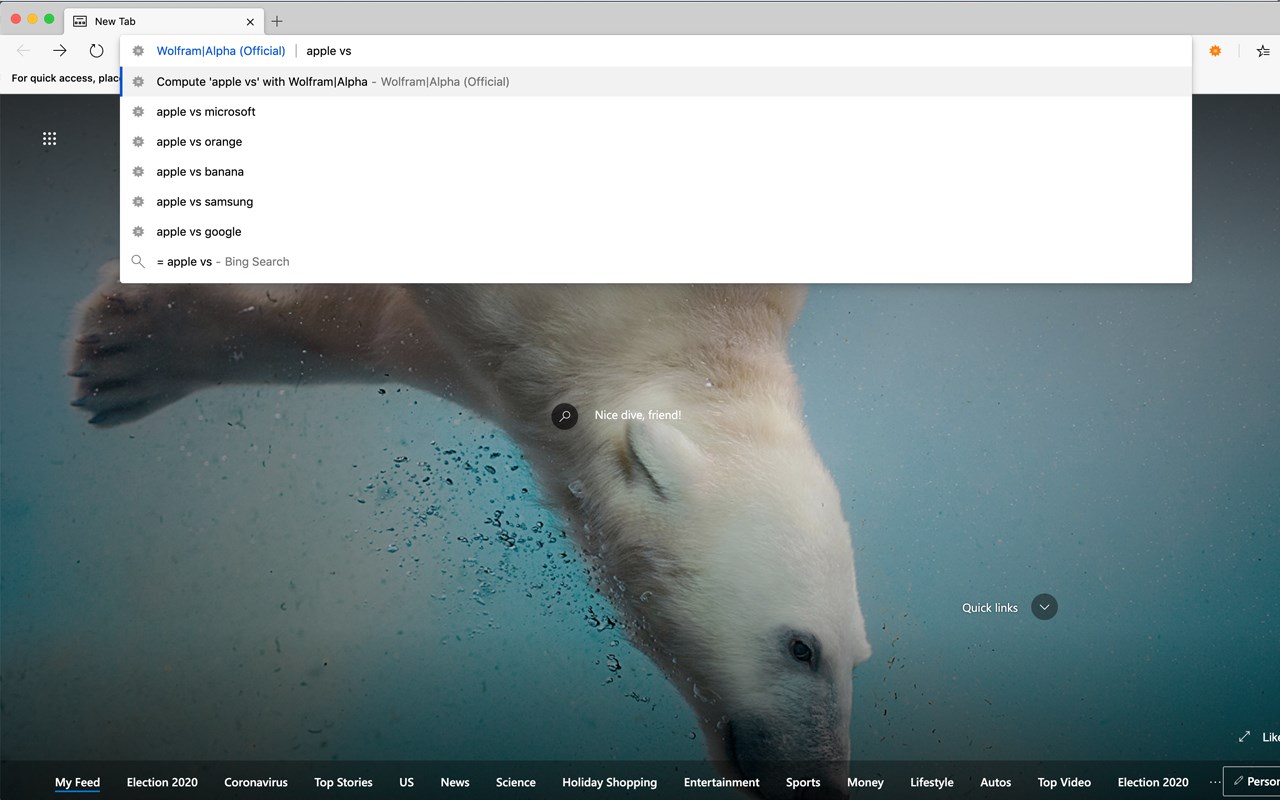Click the gear icon beside 'apple vs samsung'

(138, 202)
